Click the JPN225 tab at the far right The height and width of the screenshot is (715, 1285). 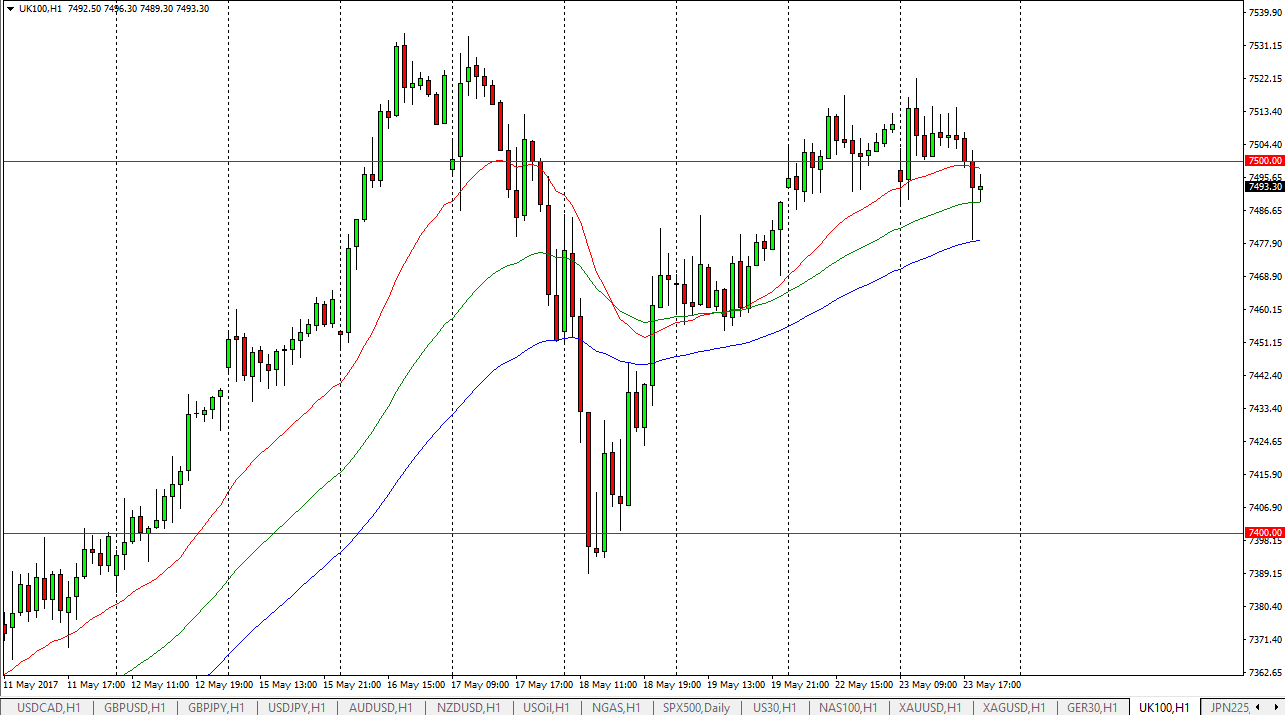1229,707
